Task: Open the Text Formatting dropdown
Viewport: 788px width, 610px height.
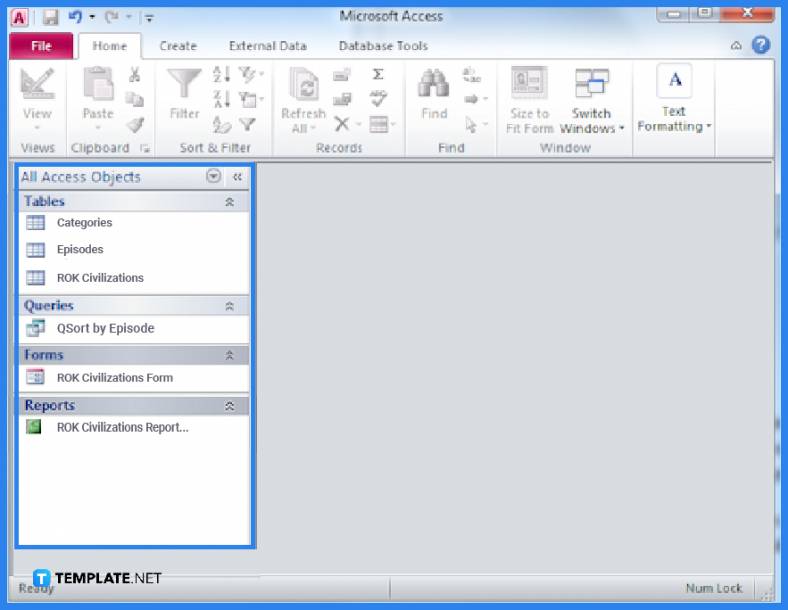Action: pyautogui.click(x=674, y=98)
